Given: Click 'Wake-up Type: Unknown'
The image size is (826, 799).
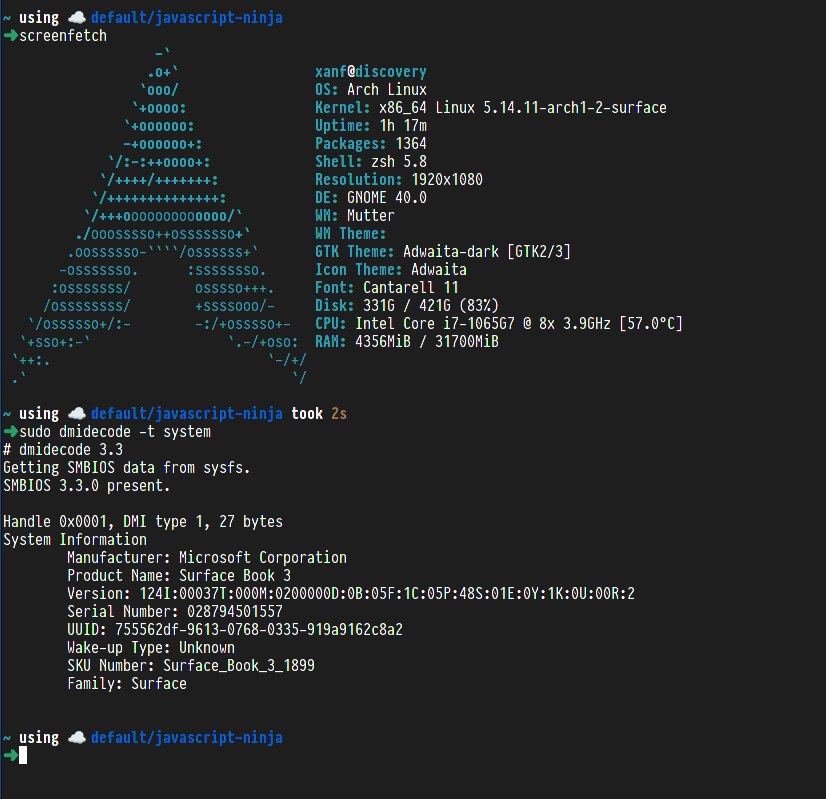Looking at the screenshot, I should 151,647.
